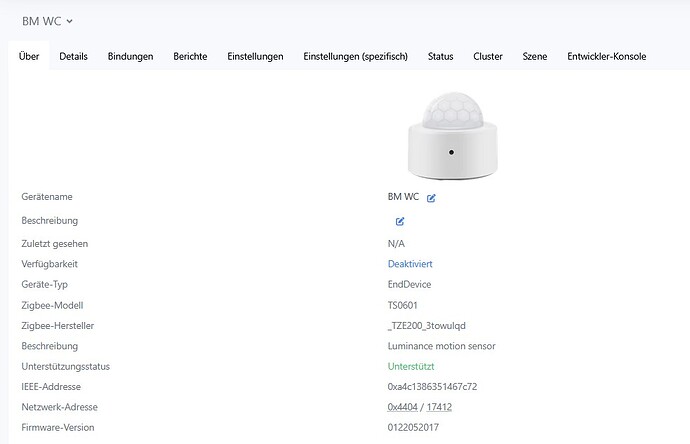
Task: Show the Status tab
Action: pyautogui.click(x=440, y=56)
